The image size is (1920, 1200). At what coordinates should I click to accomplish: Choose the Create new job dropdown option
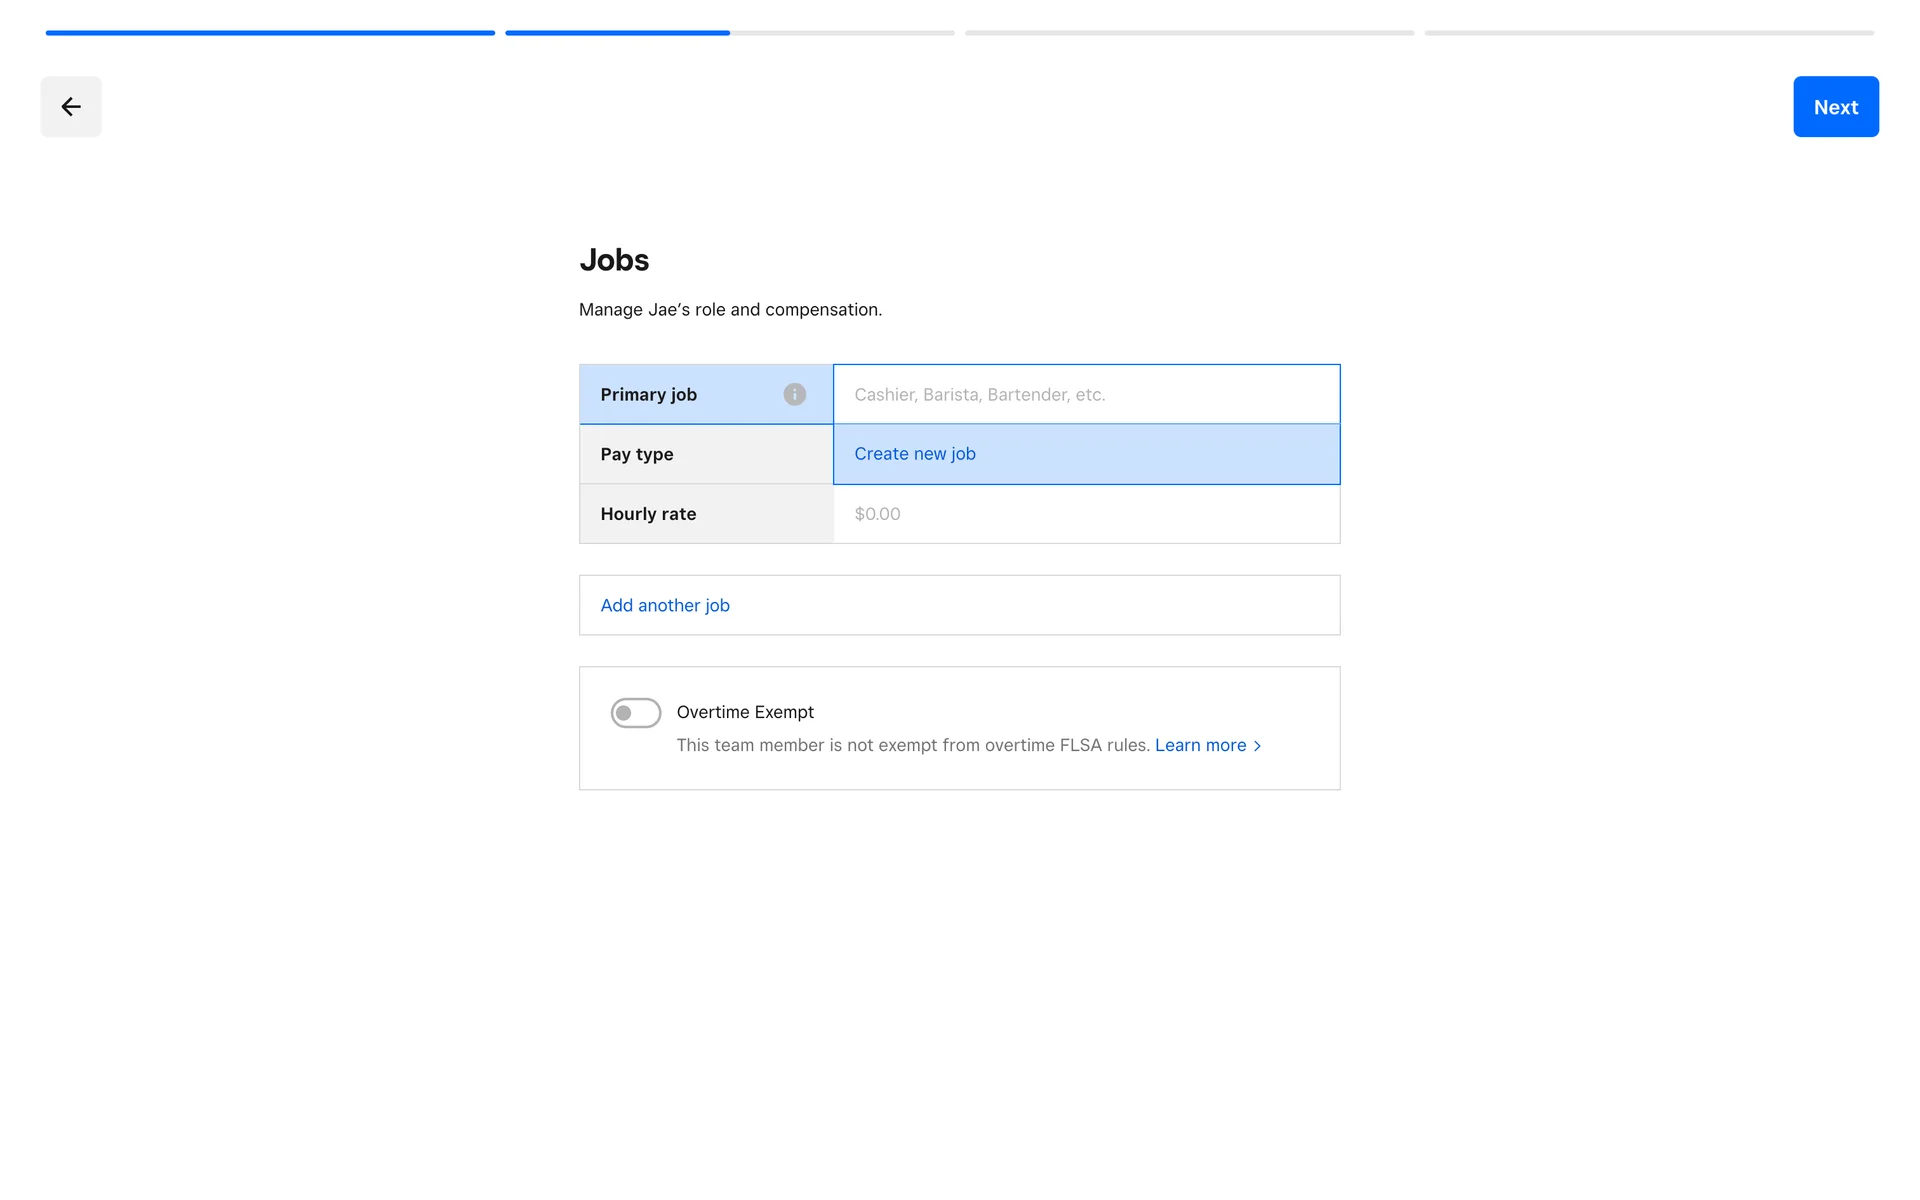914,454
